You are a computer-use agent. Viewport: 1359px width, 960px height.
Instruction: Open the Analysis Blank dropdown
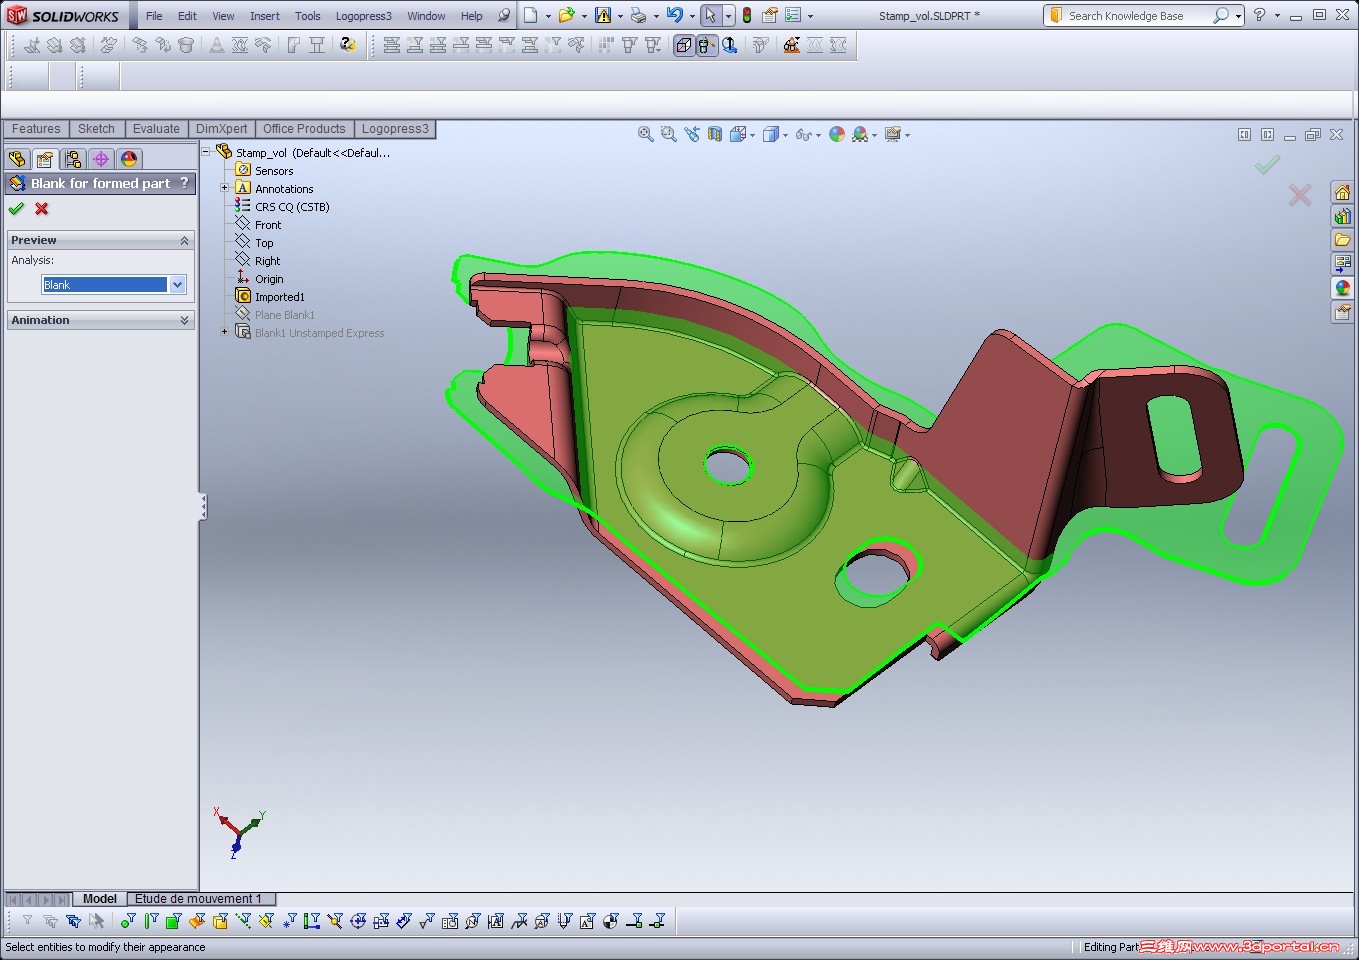click(x=177, y=285)
